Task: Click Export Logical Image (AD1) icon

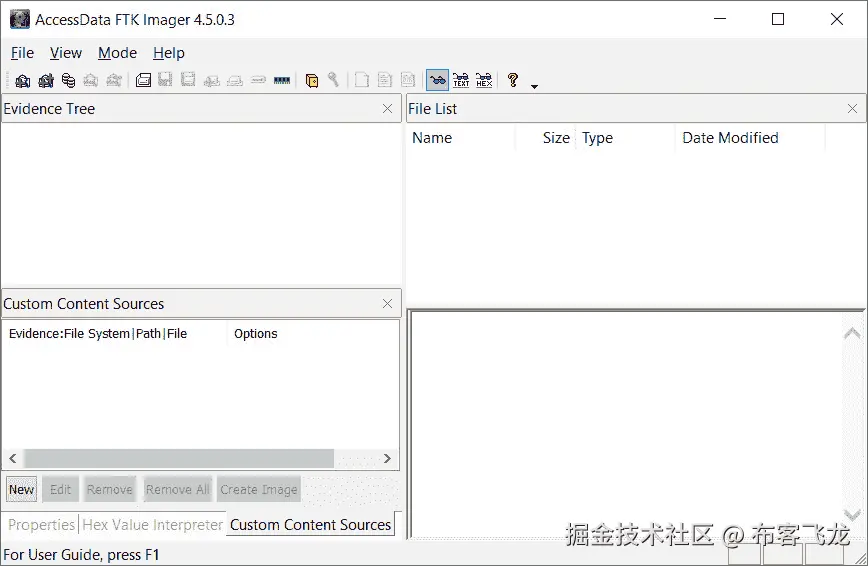Action: point(189,80)
